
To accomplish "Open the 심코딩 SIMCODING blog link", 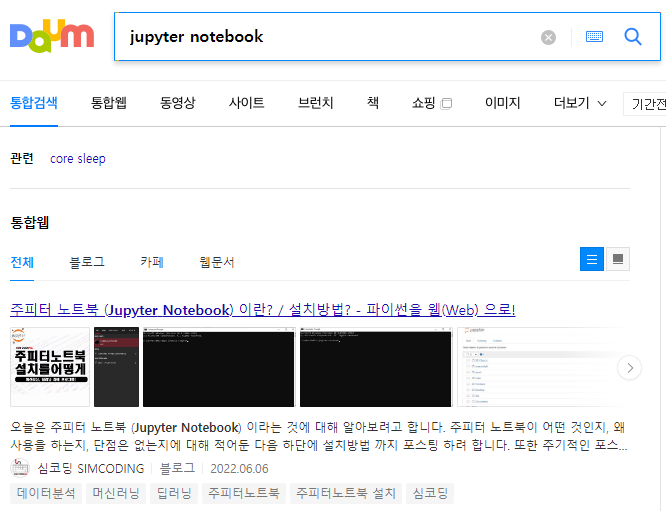I will [x=91, y=469].
